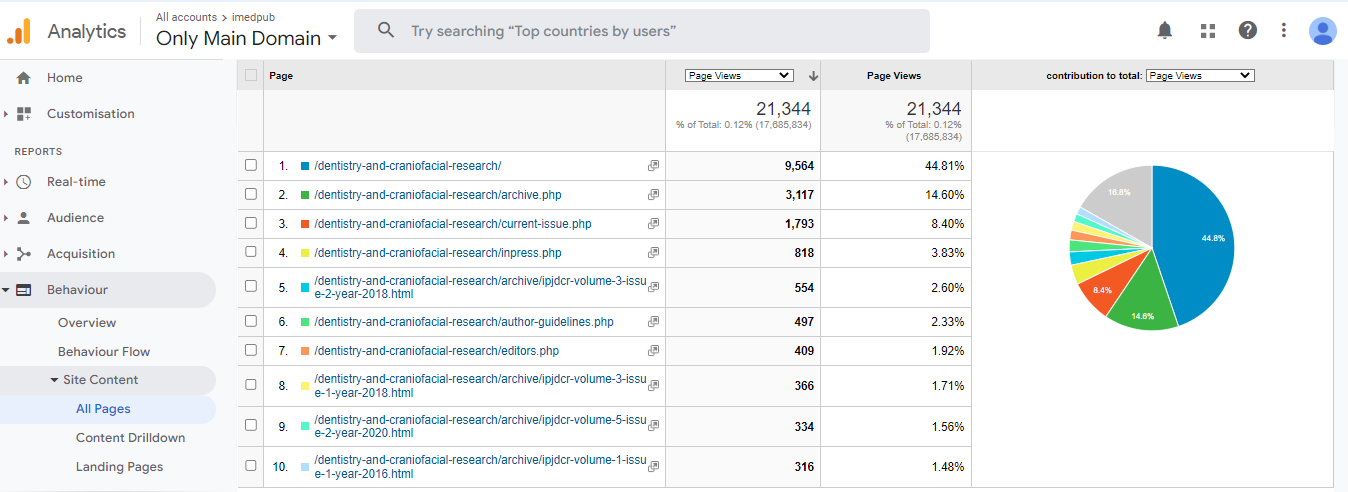Open Landing Pages report
The height and width of the screenshot is (492, 1348).
(119, 467)
